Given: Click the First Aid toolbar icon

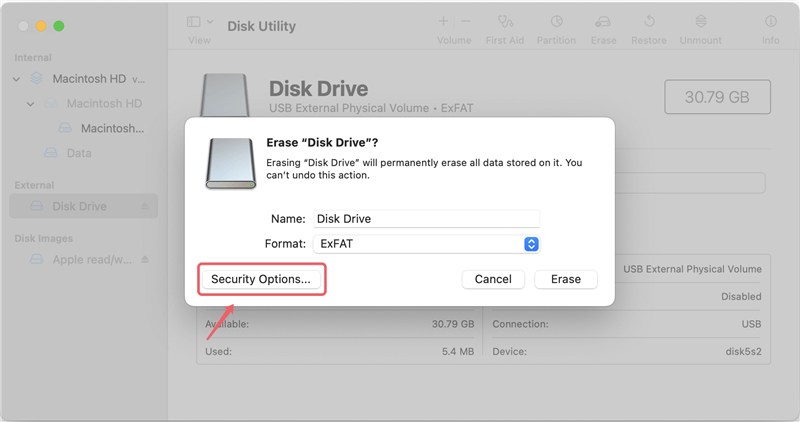Looking at the screenshot, I should point(505,21).
